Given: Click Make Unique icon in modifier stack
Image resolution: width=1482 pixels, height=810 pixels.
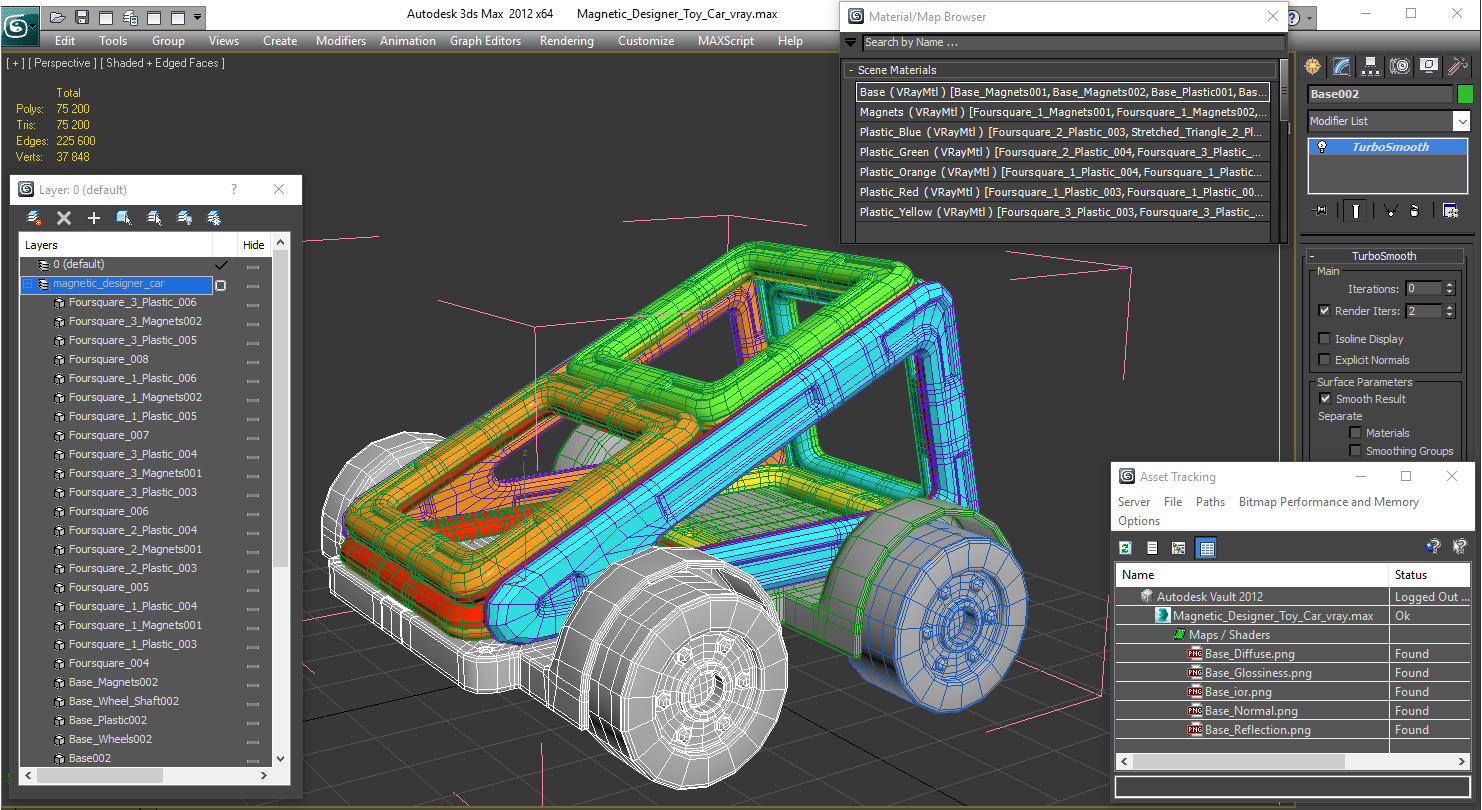Looking at the screenshot, I should coord(1390,210).
